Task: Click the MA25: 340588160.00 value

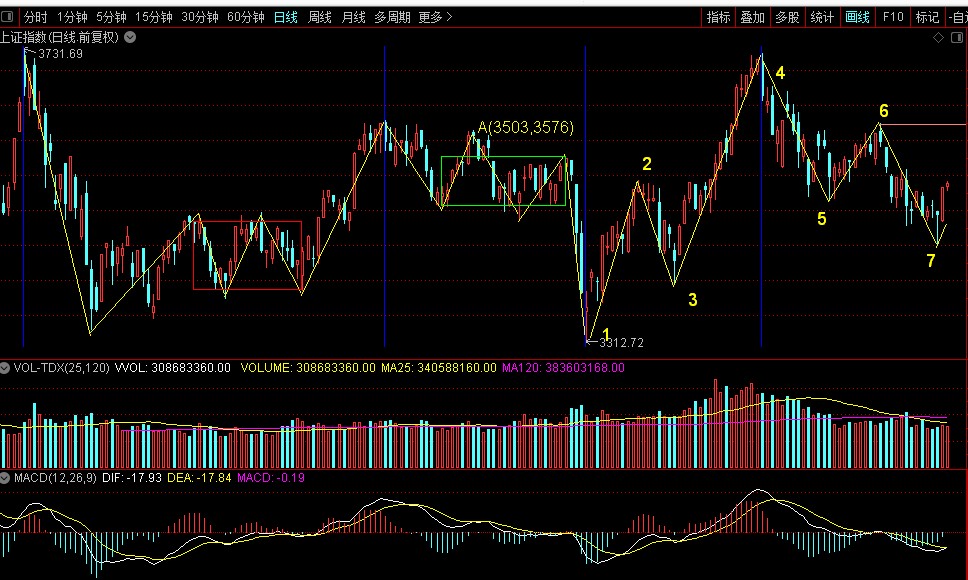Action: [438, 368]
